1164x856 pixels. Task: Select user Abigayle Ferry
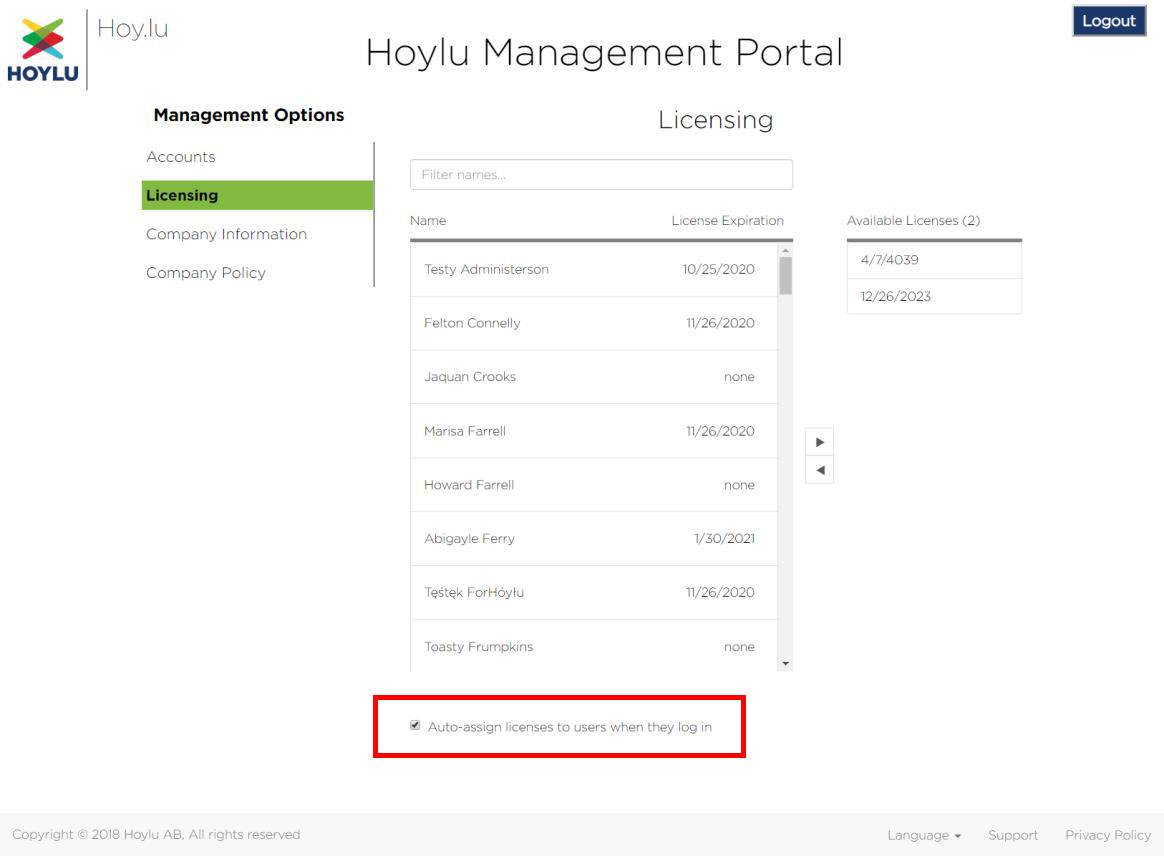(x=594, y=538)
